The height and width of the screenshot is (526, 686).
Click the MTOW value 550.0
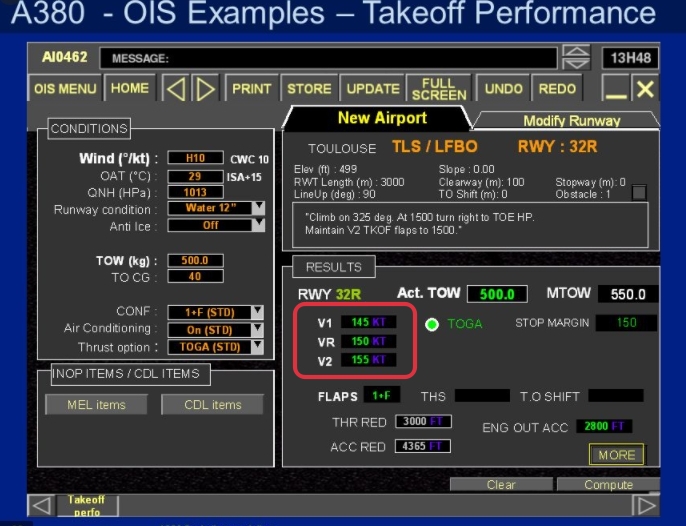click(x=628, y=294)
